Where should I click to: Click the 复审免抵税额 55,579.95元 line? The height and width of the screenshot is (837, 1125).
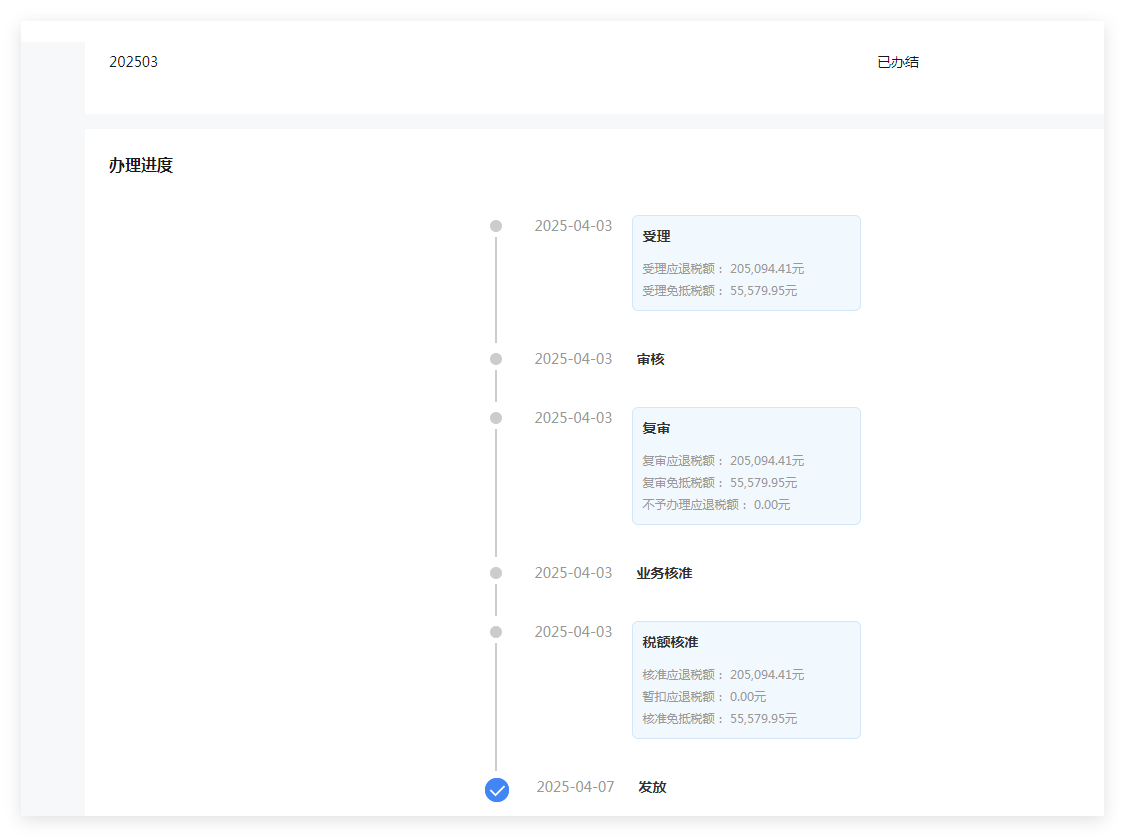point(720,483)
